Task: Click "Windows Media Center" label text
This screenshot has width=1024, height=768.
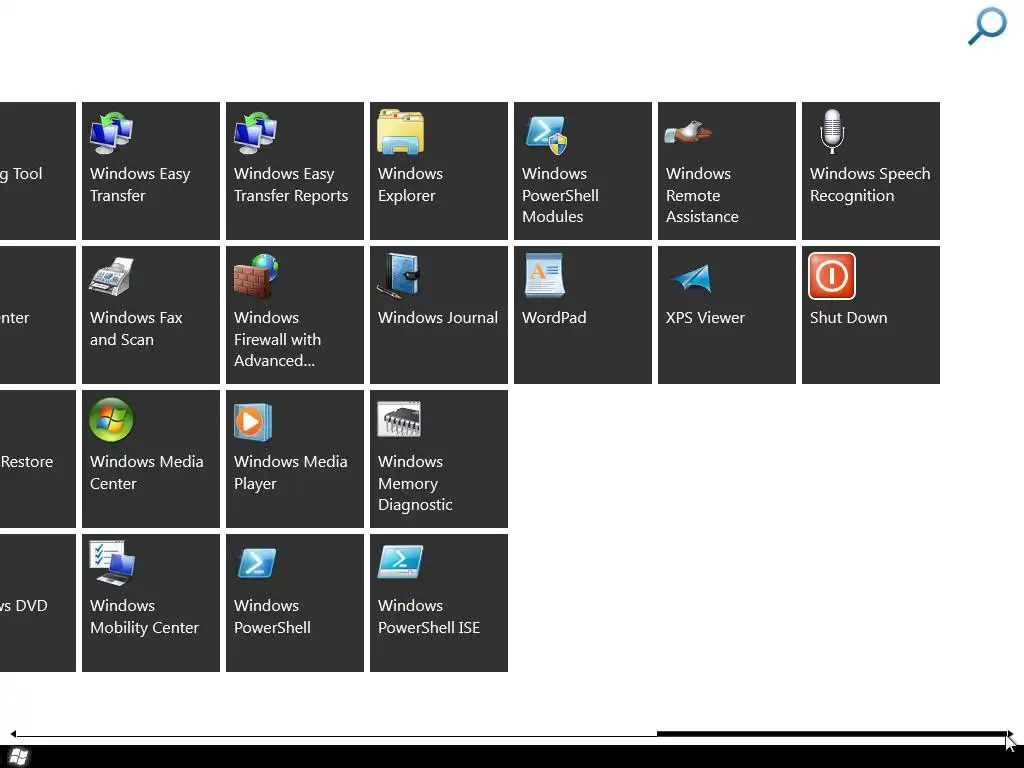Action: coord(146,472)
